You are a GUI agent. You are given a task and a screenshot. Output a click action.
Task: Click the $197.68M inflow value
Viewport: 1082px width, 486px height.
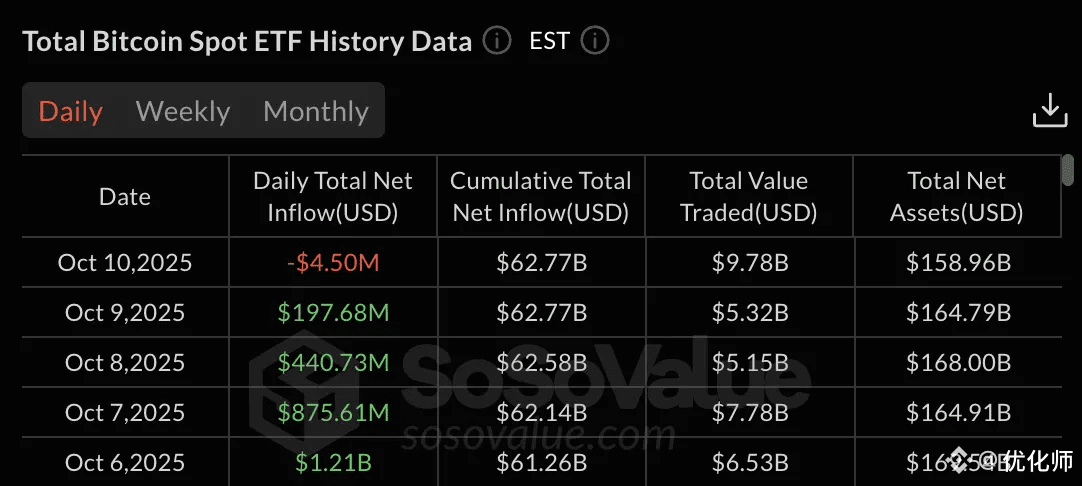point(333,313)
